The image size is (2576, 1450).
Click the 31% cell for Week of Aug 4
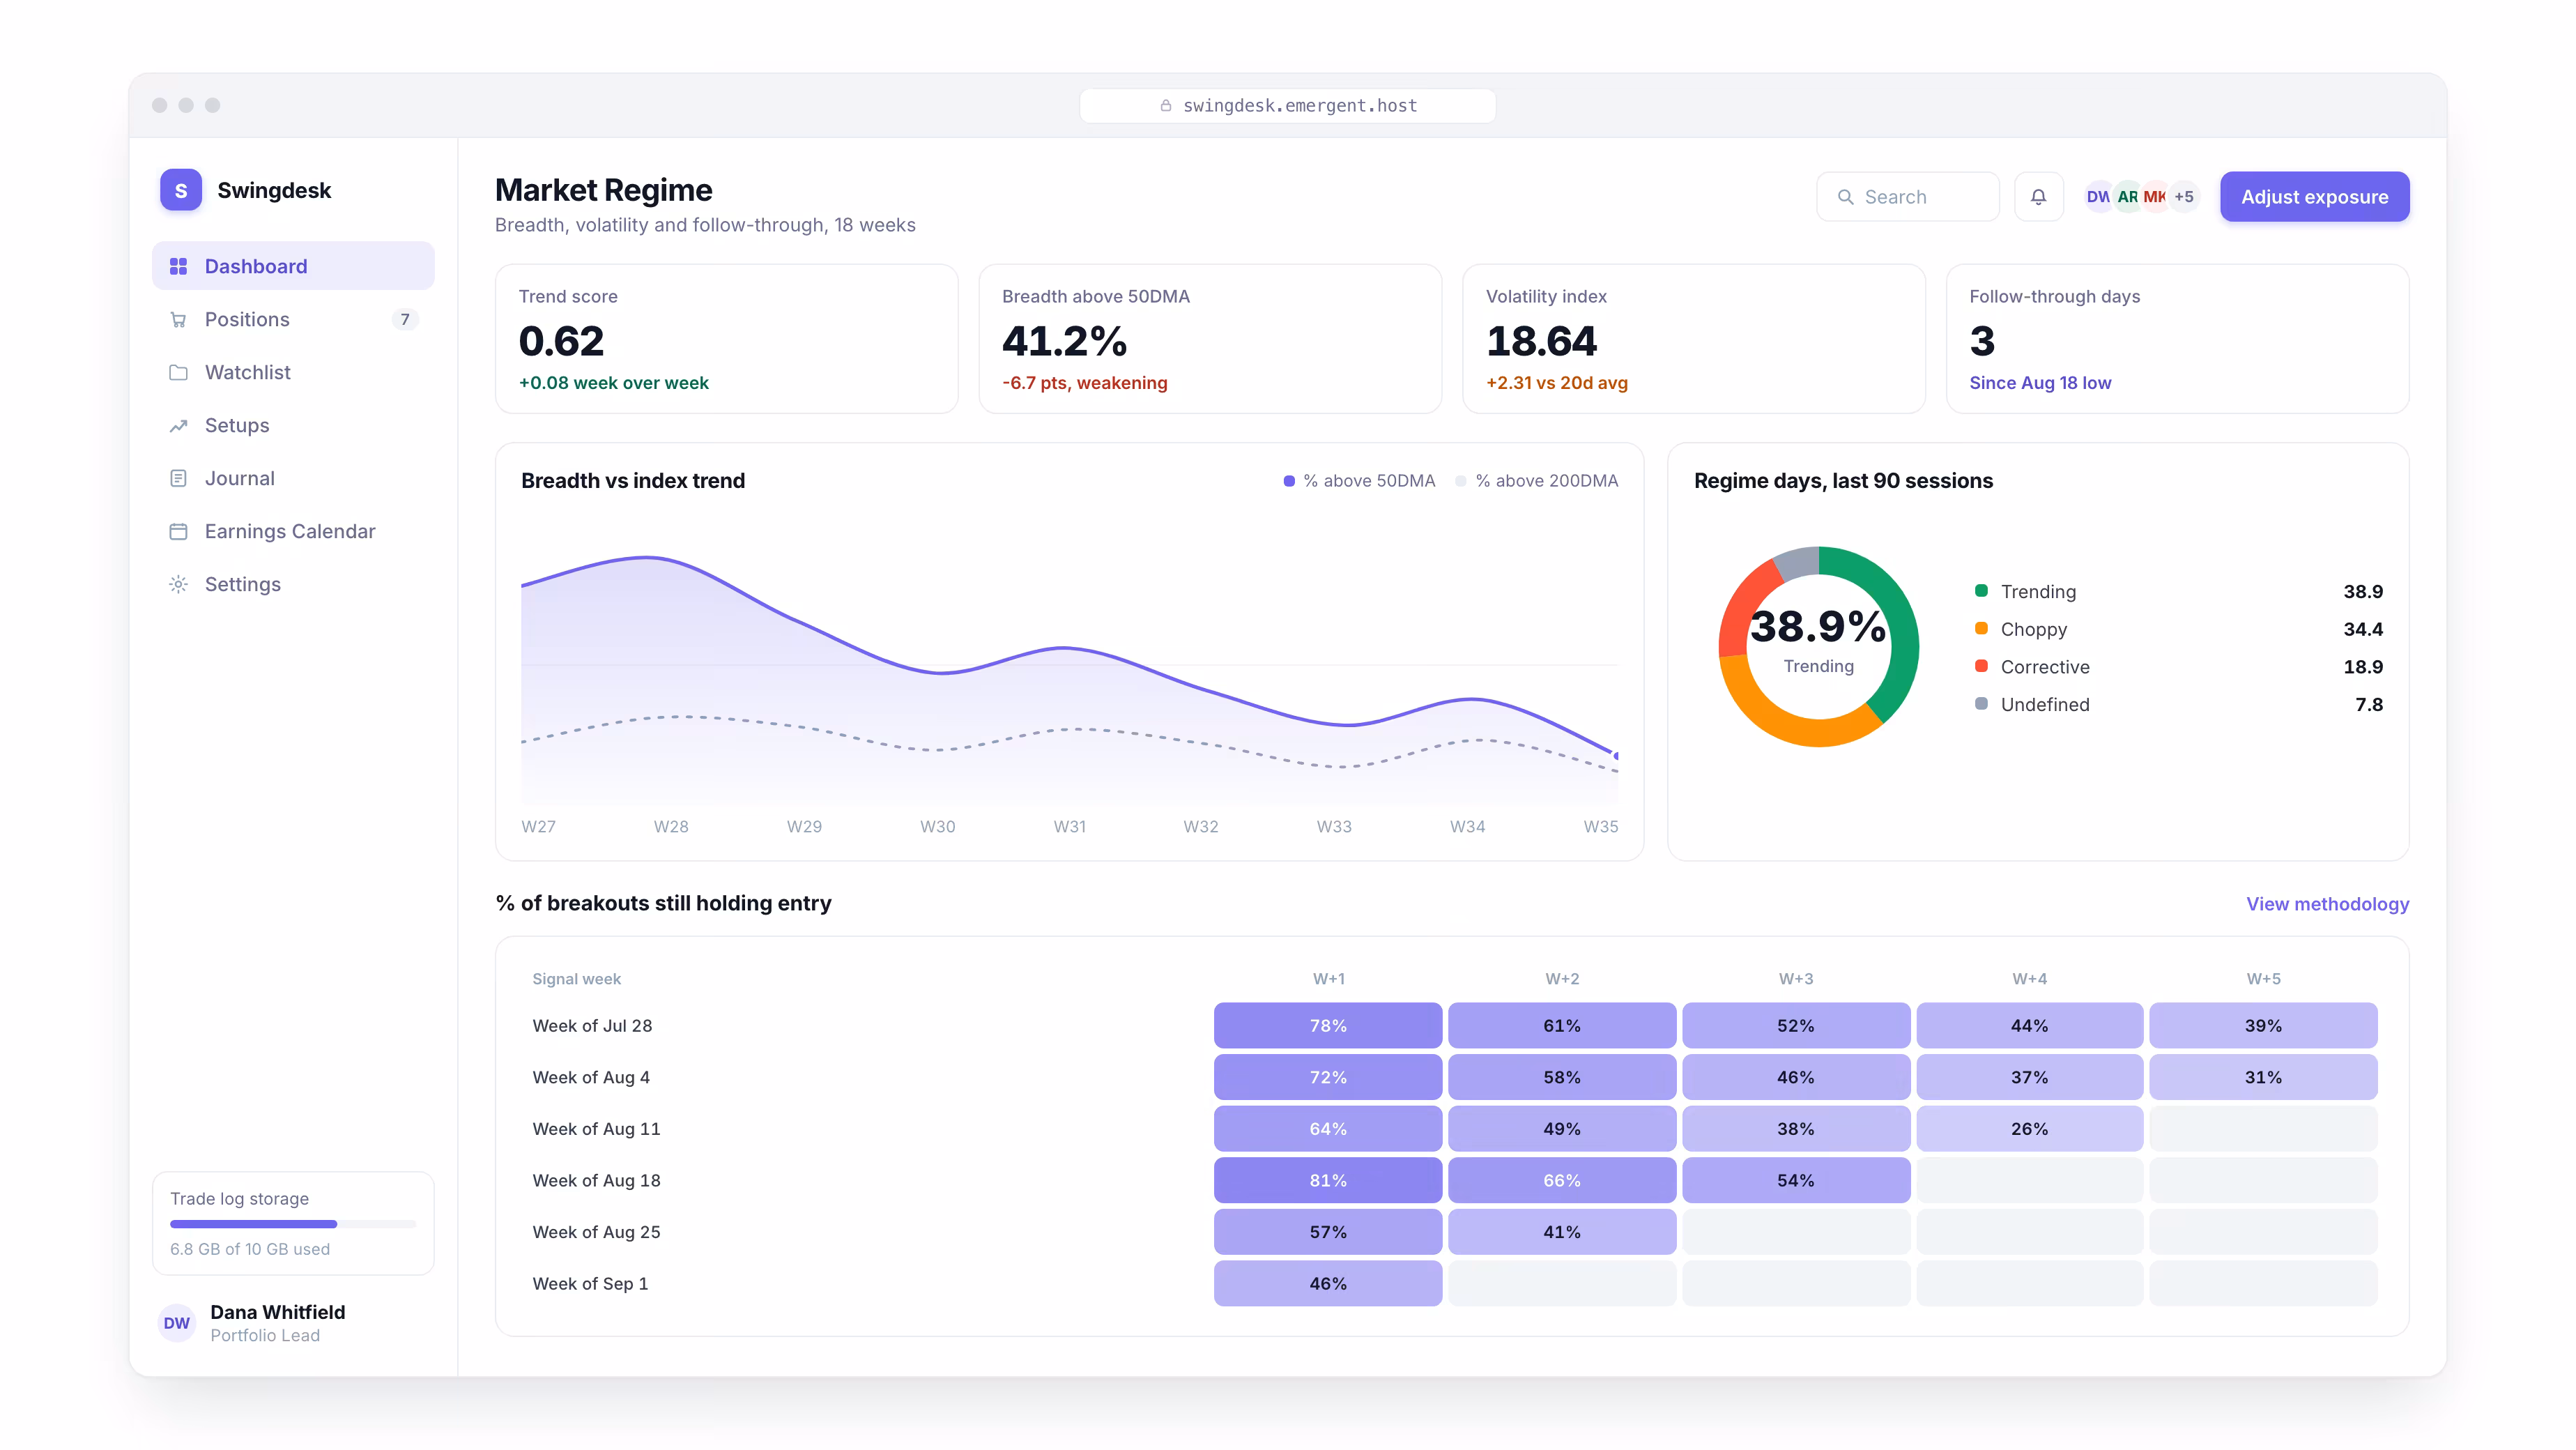coord(2263,1077)
